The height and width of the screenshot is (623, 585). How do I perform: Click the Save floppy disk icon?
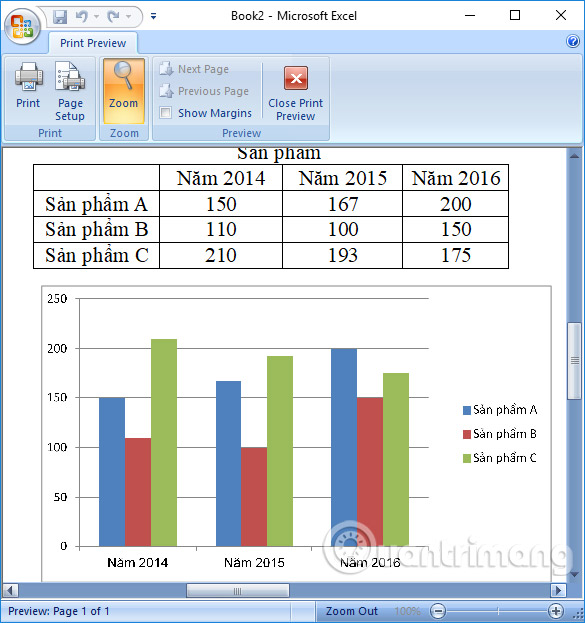(x=60, y=17)
